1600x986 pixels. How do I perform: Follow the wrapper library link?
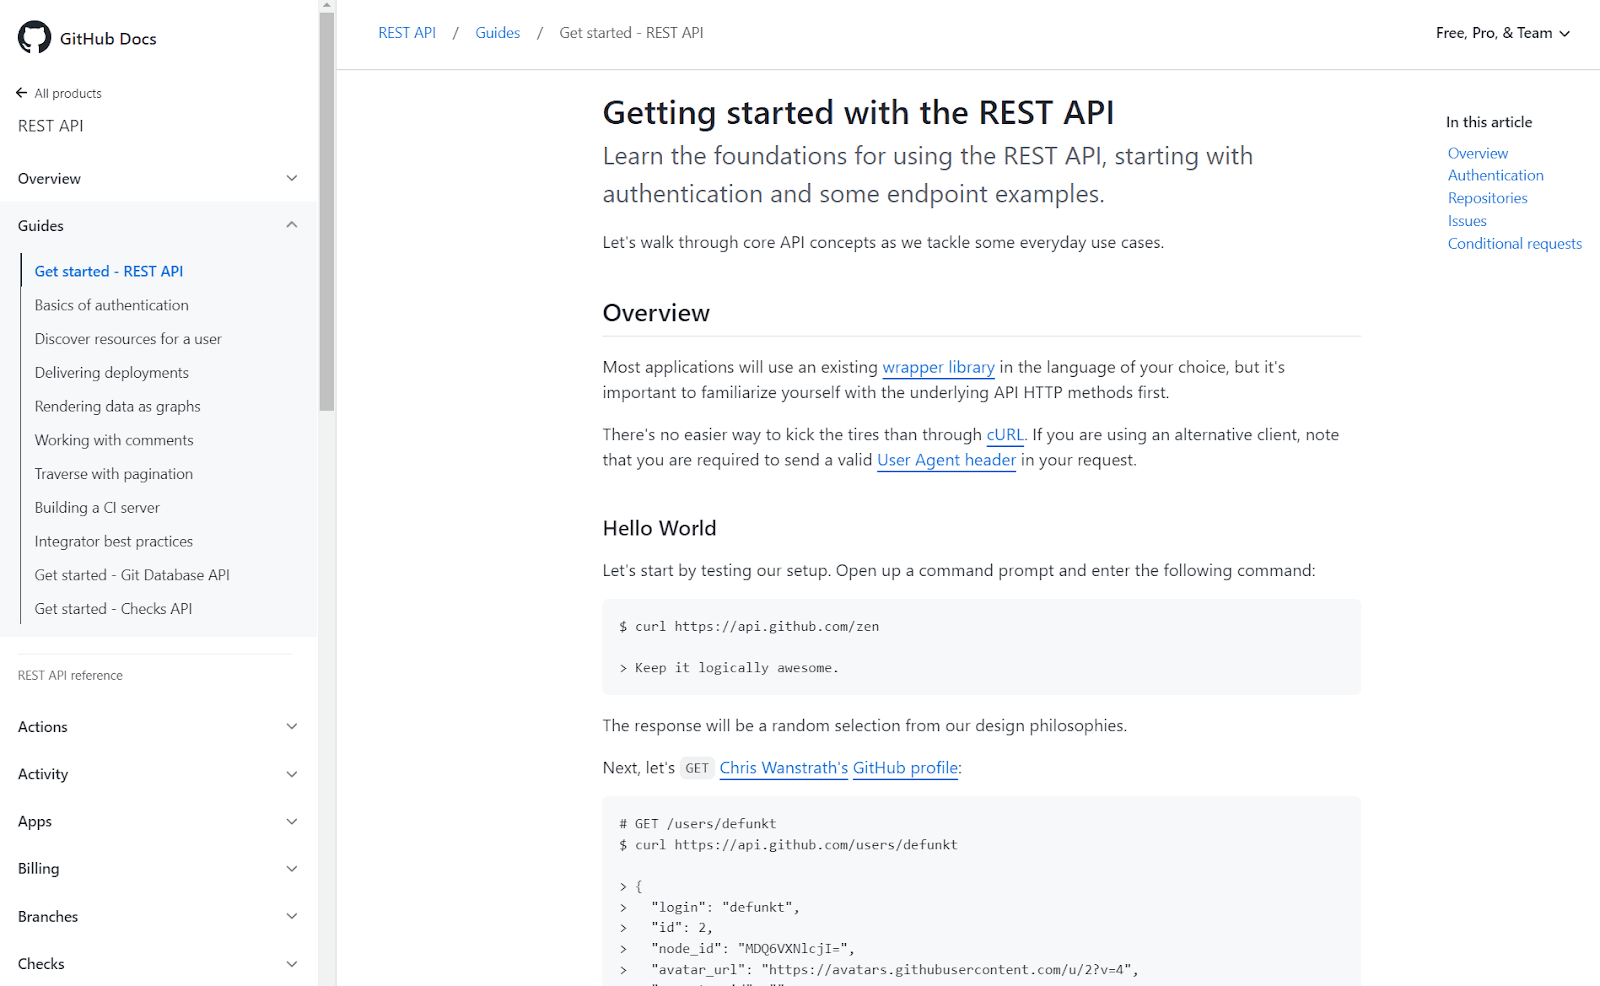click(x=938, y=367)
